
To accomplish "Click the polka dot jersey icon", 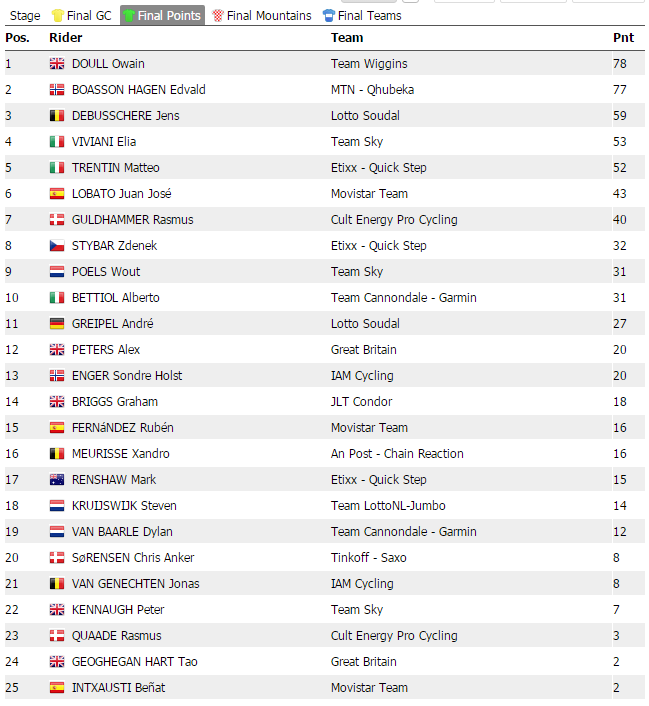I will pos(218,16).
